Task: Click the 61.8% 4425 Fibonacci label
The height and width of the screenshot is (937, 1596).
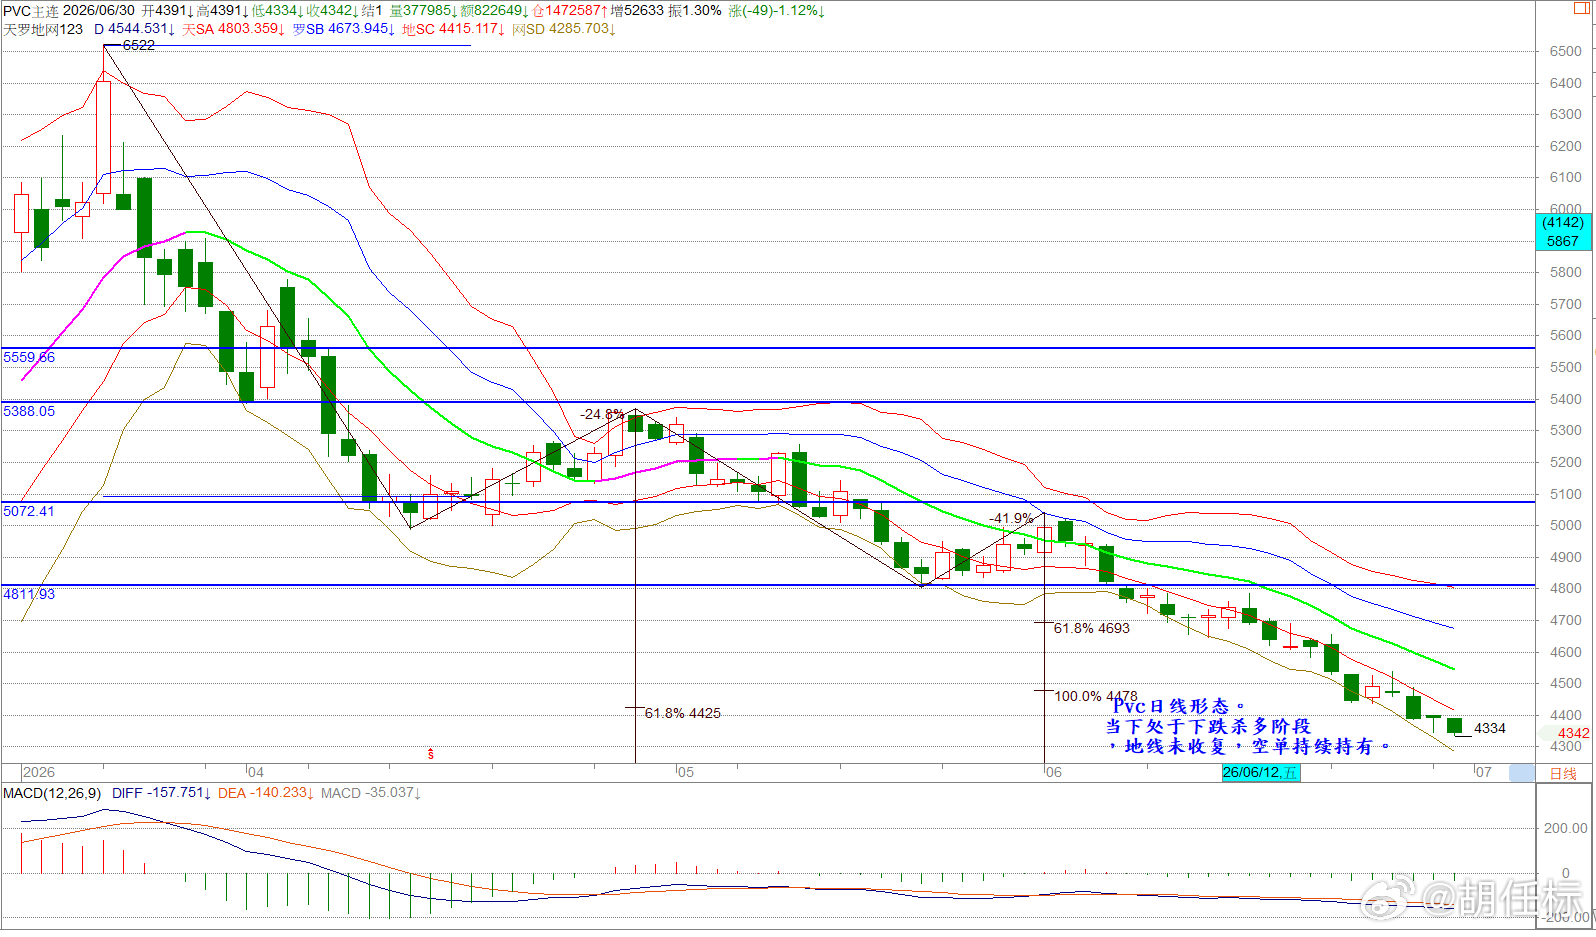Action: 683,713
